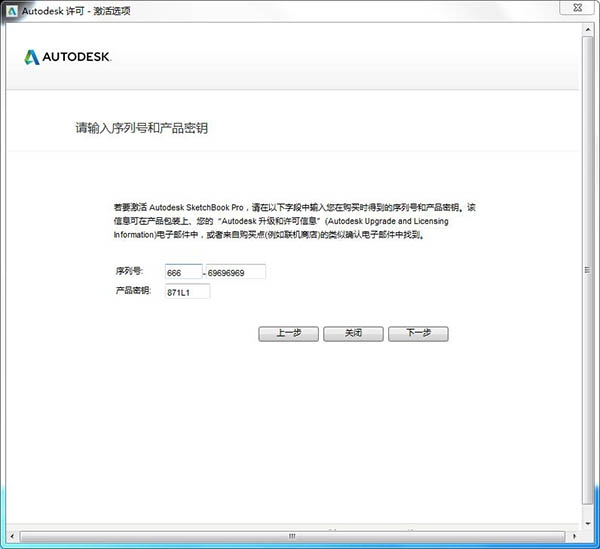
Task: Click the Autodesk logo in header
Action: point(68,57)
